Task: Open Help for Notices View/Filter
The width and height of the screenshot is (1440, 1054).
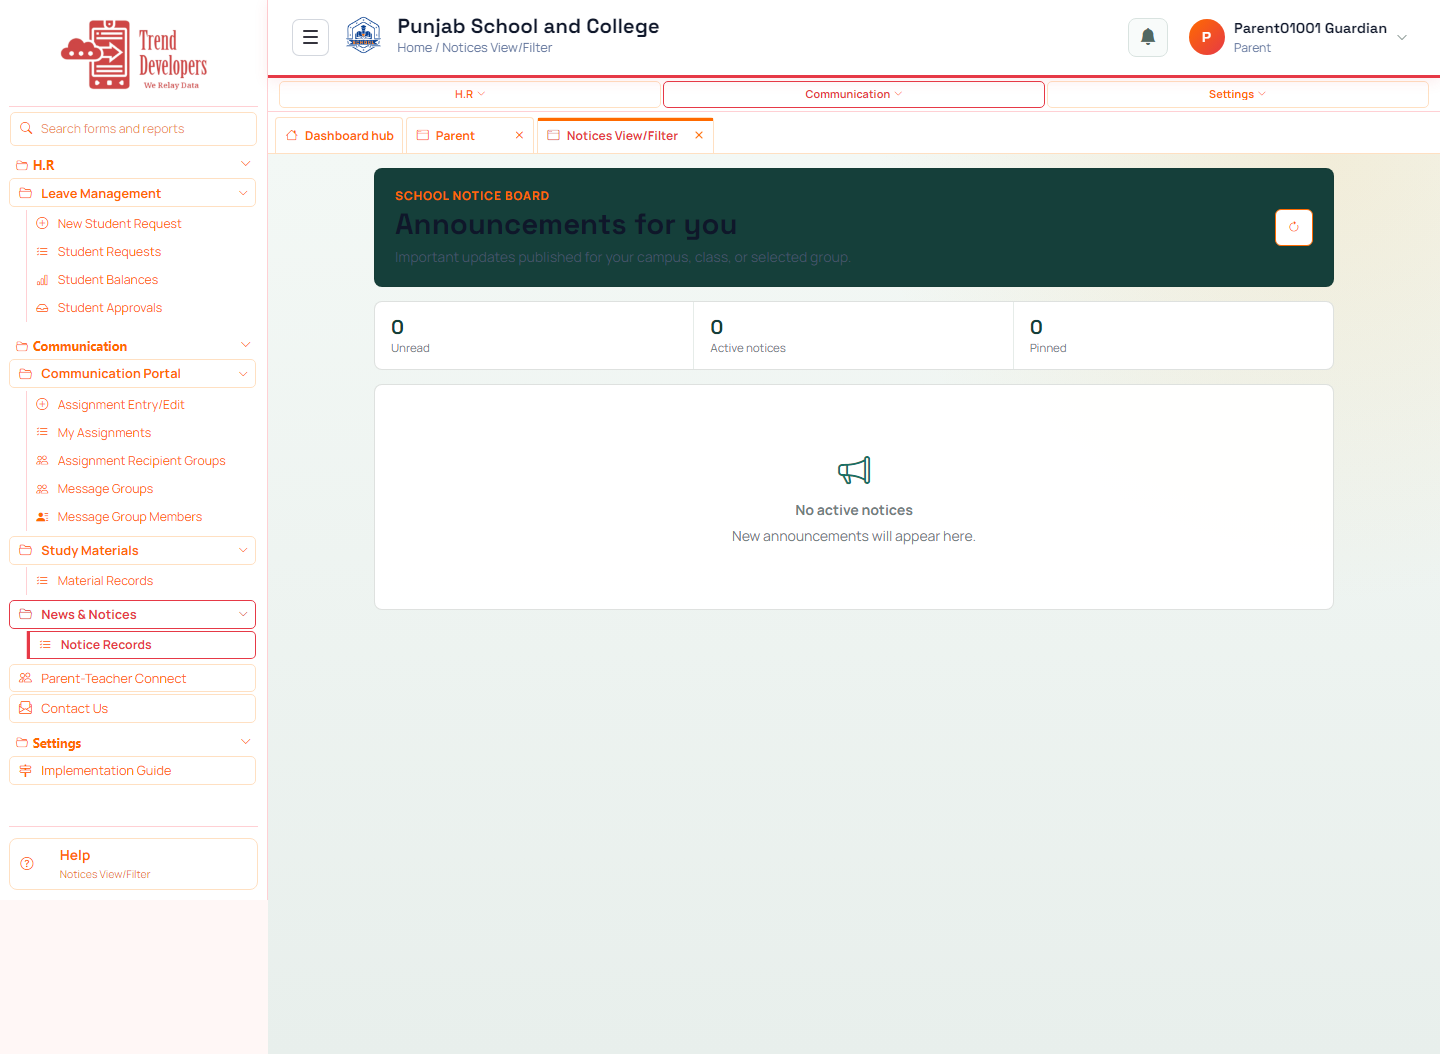Action: coord(133,864)
